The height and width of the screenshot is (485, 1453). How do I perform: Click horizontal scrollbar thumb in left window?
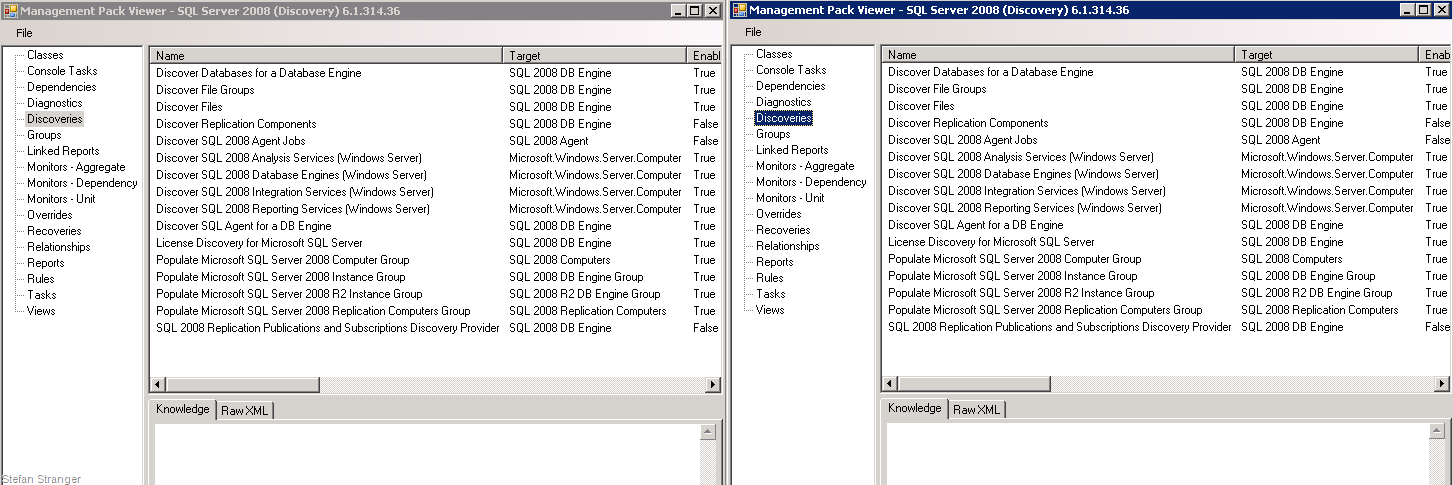(242, 385)
